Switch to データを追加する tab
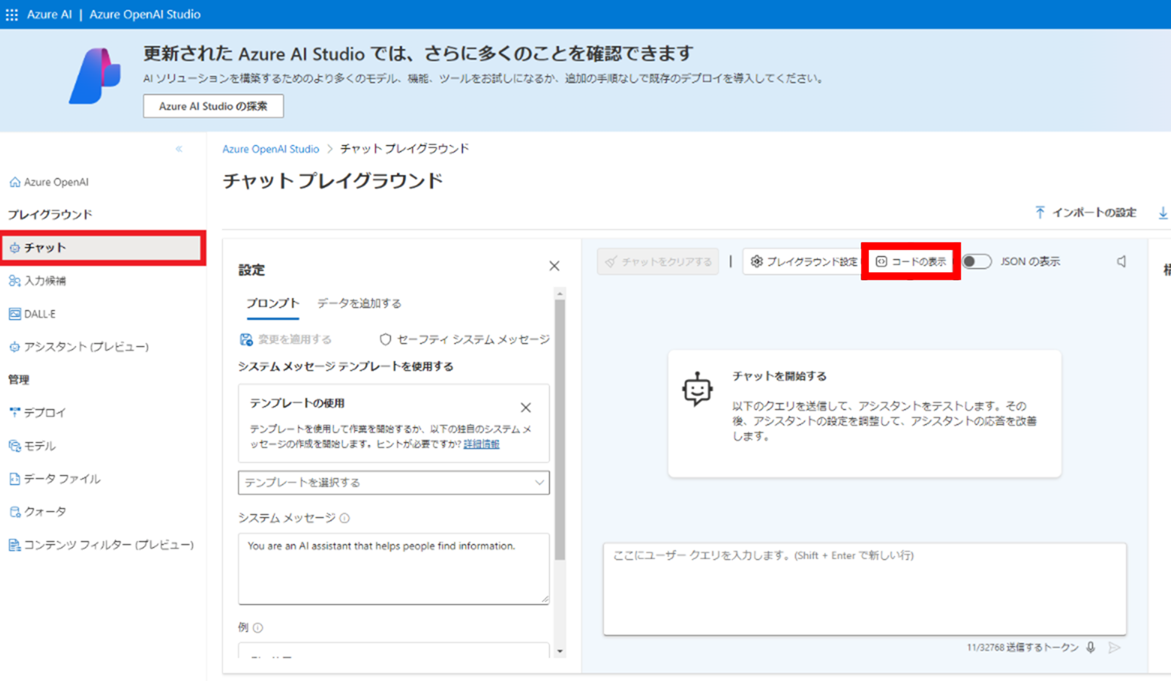 (359, 303)
